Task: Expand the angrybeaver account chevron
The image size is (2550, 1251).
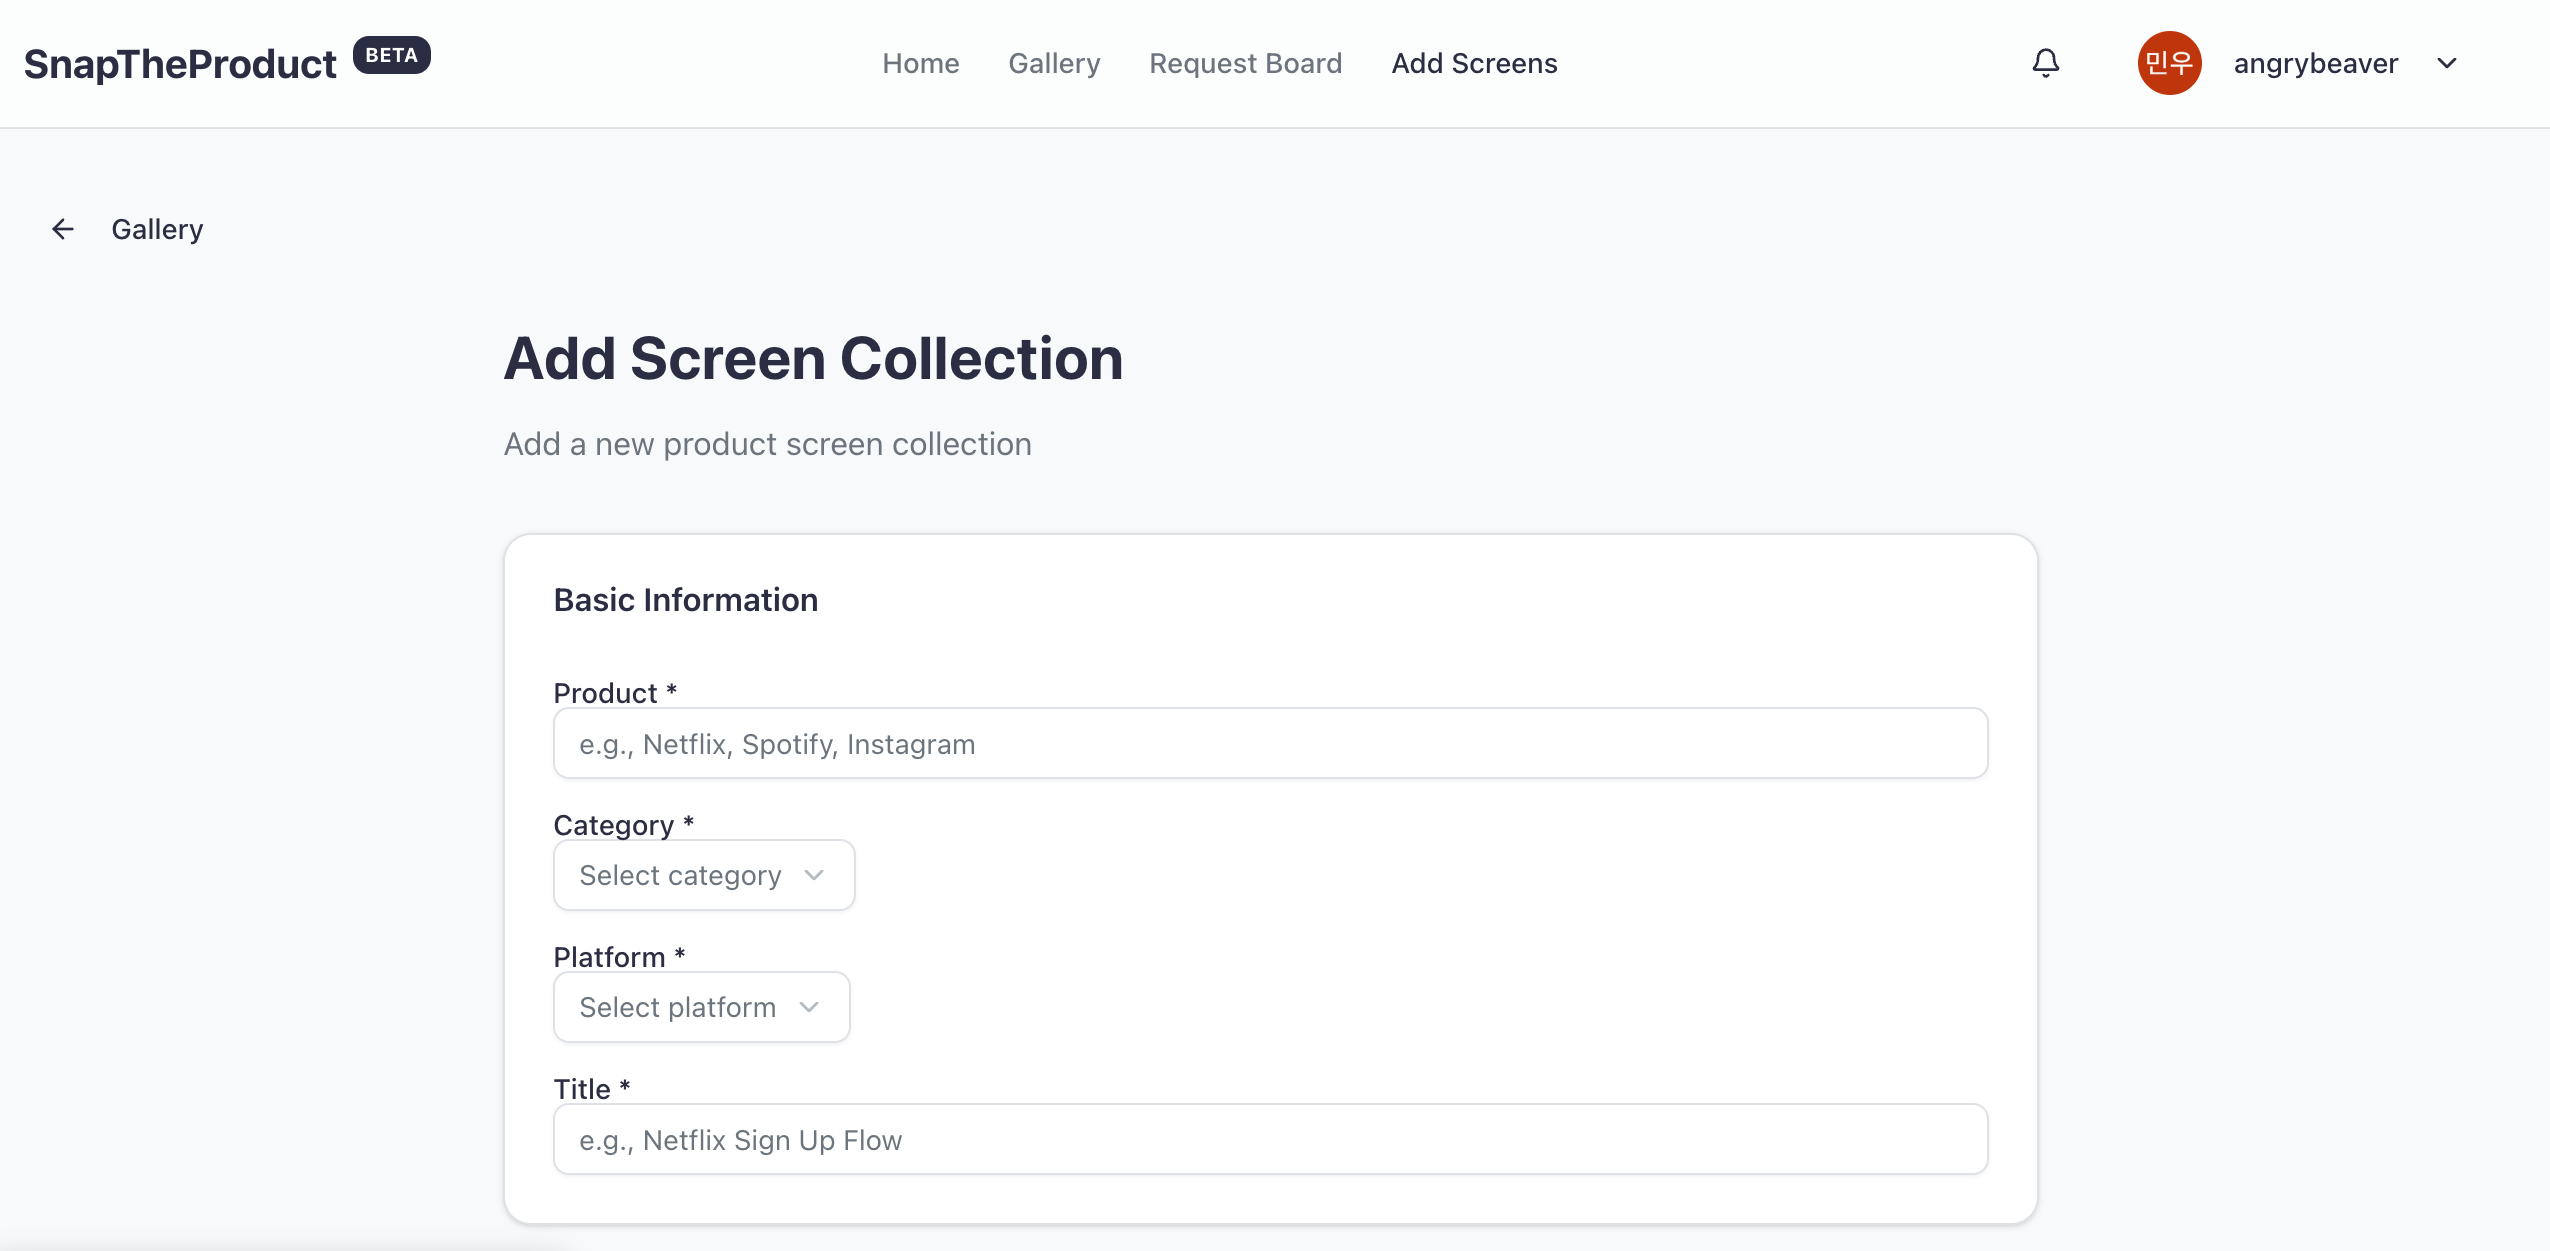Action: pyautogui.click(x=2447, y=63)
